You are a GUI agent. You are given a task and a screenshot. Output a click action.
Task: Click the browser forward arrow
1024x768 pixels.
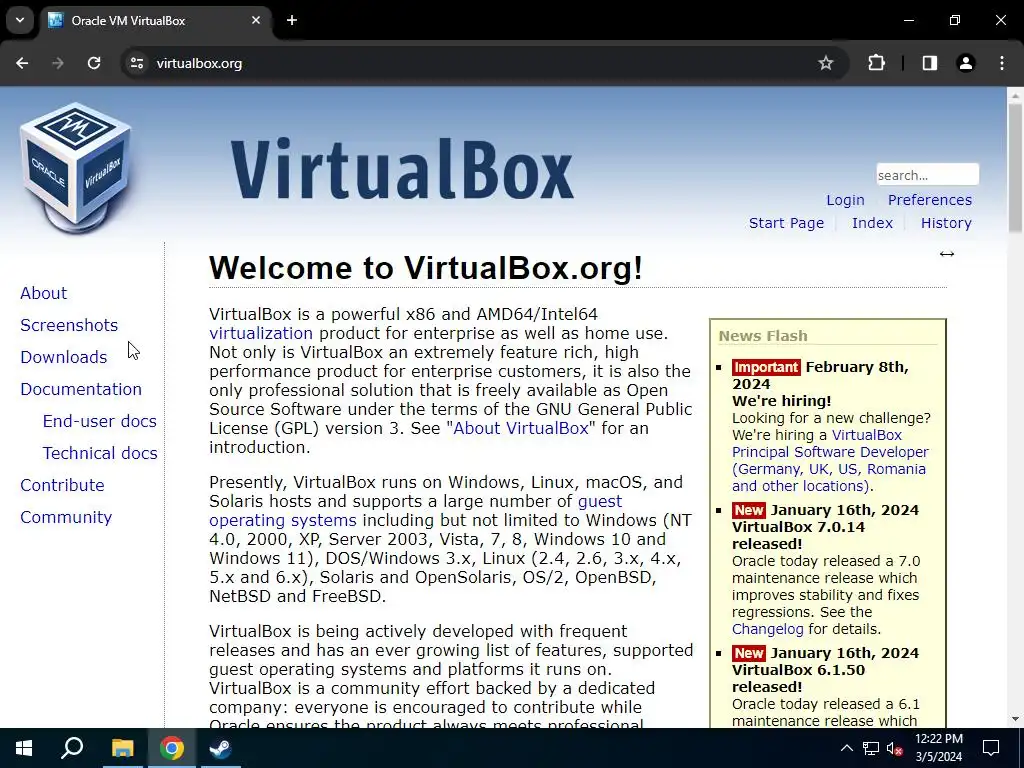point(58,63)
